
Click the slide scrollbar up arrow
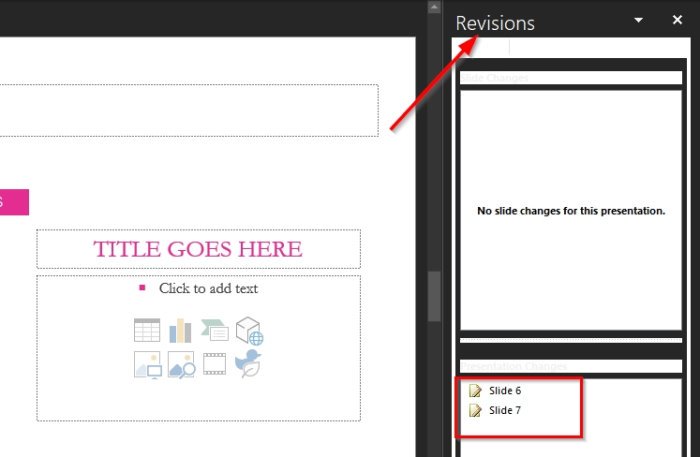click(434, 7)
